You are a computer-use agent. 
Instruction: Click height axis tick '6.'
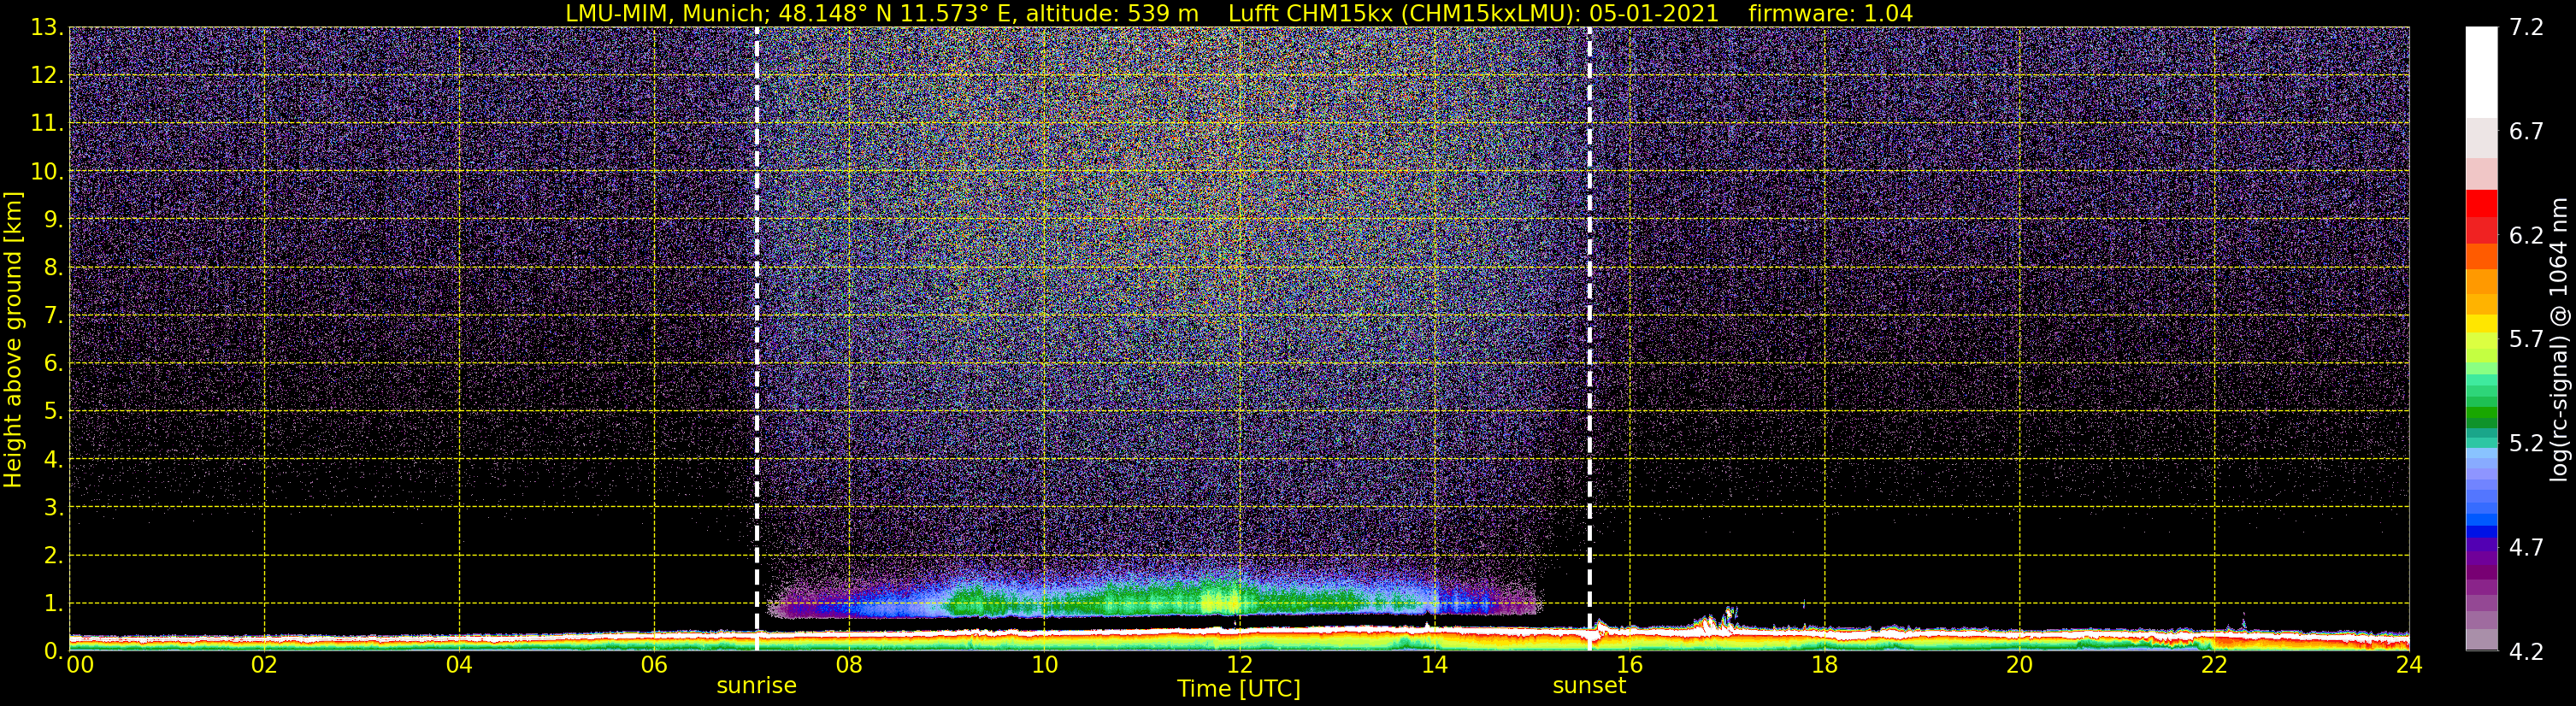[54, 364]
